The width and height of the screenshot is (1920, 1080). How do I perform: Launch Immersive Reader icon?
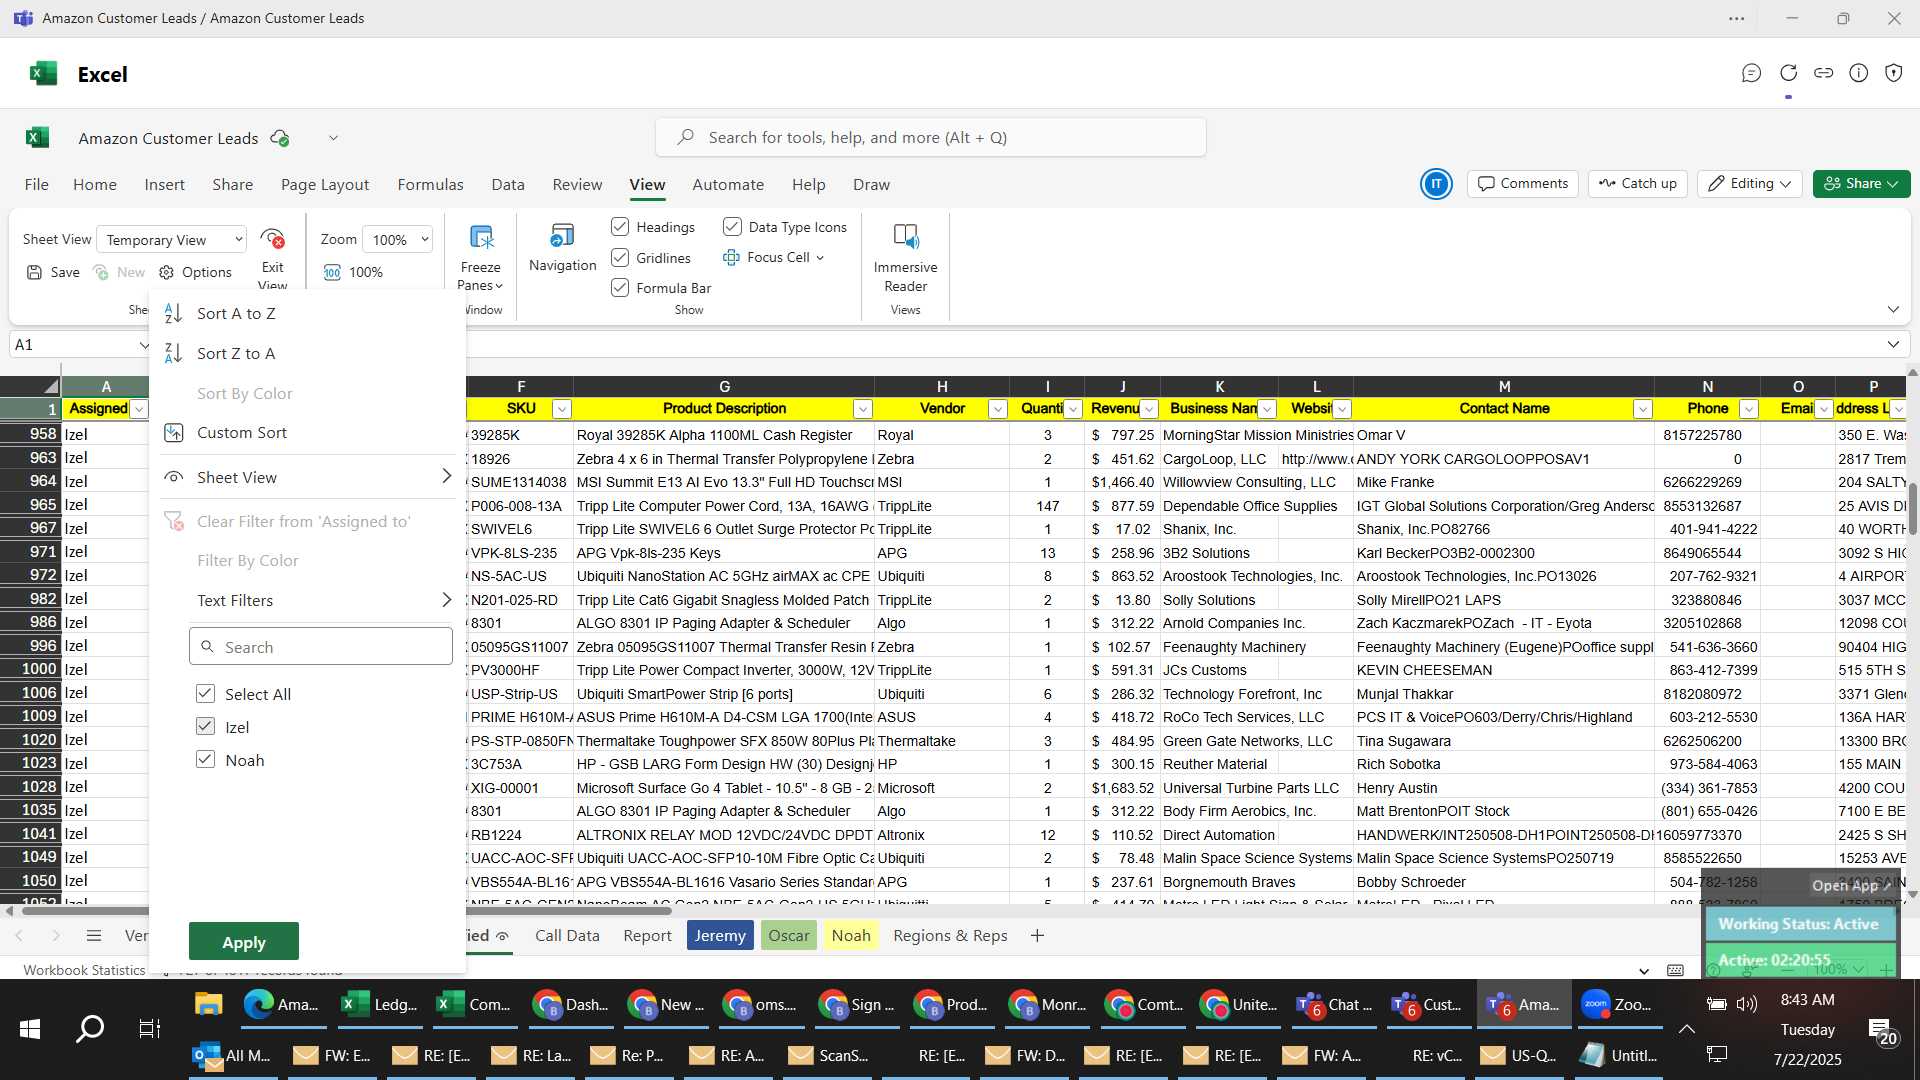tap(905, 237)
